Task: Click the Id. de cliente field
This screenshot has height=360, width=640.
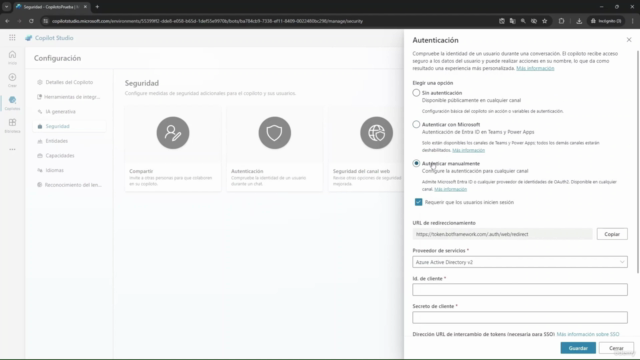Action: tap(520, 289)
